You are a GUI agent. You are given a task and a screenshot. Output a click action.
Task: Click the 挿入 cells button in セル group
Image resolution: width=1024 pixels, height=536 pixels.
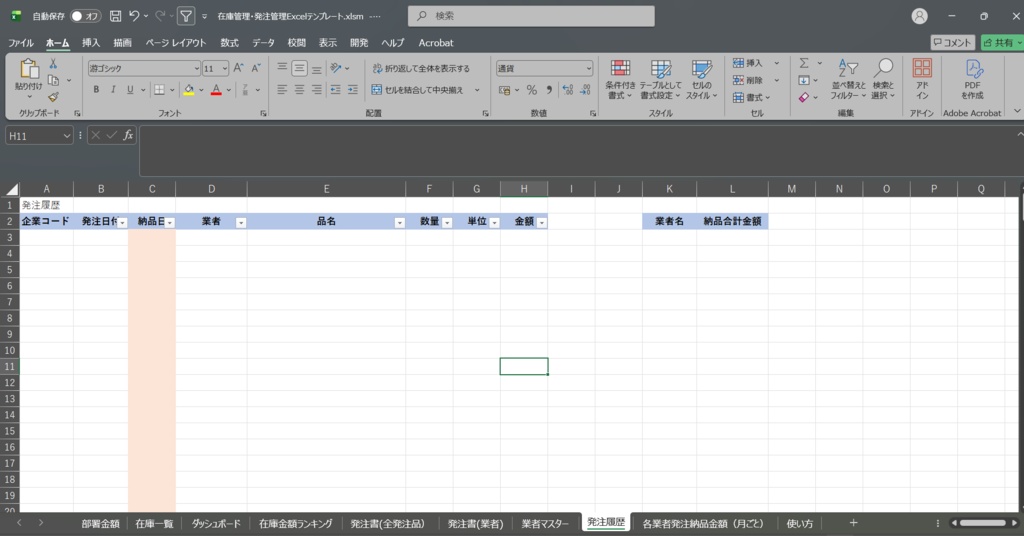[748, 63]
